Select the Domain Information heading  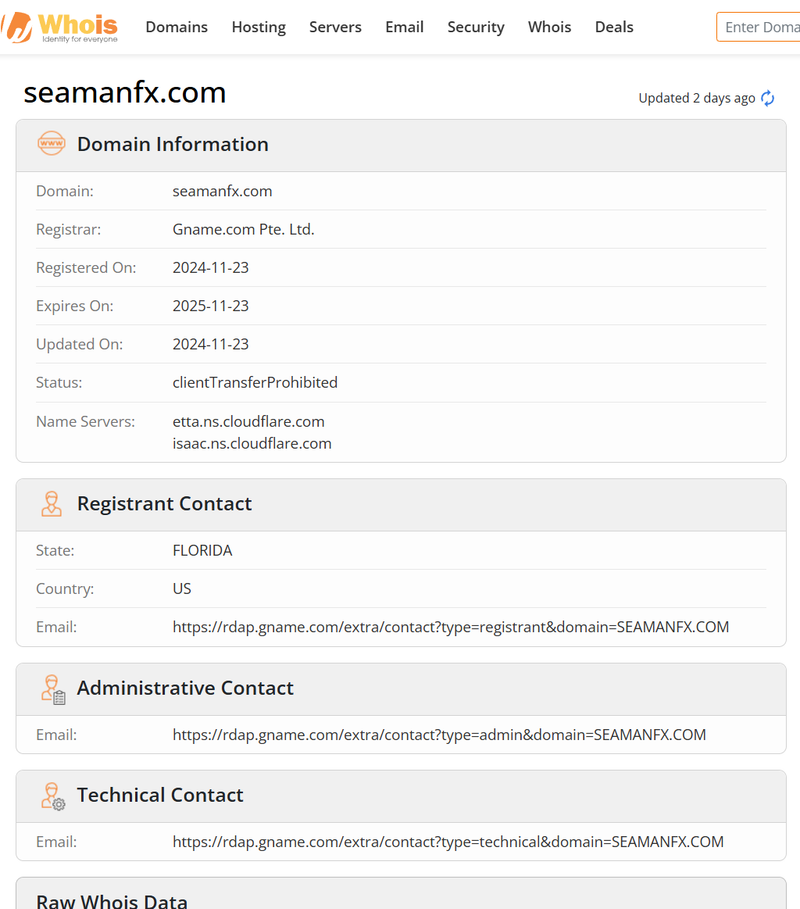(x=173, y=144)
